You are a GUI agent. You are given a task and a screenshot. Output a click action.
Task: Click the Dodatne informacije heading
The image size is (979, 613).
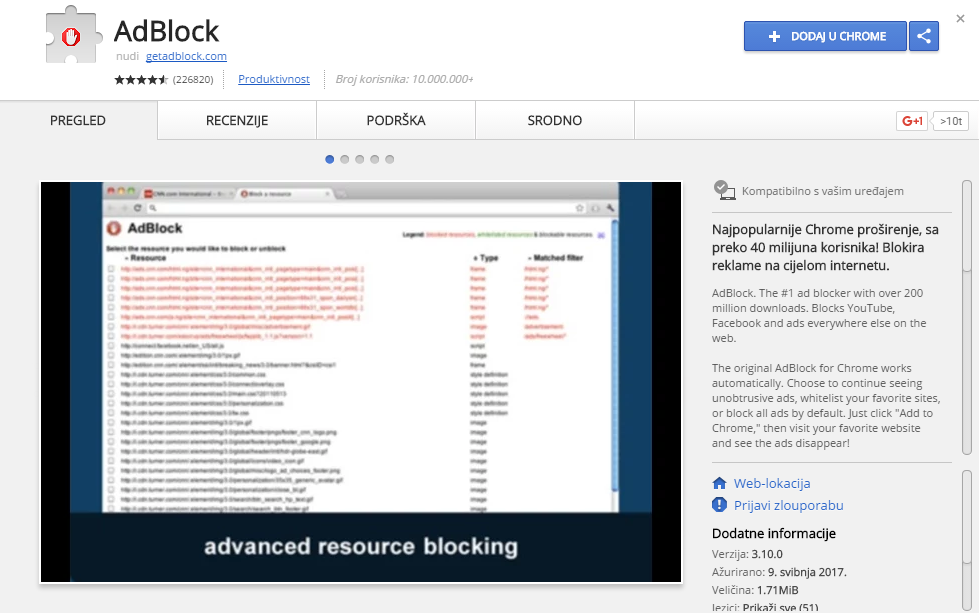(774, 534)
